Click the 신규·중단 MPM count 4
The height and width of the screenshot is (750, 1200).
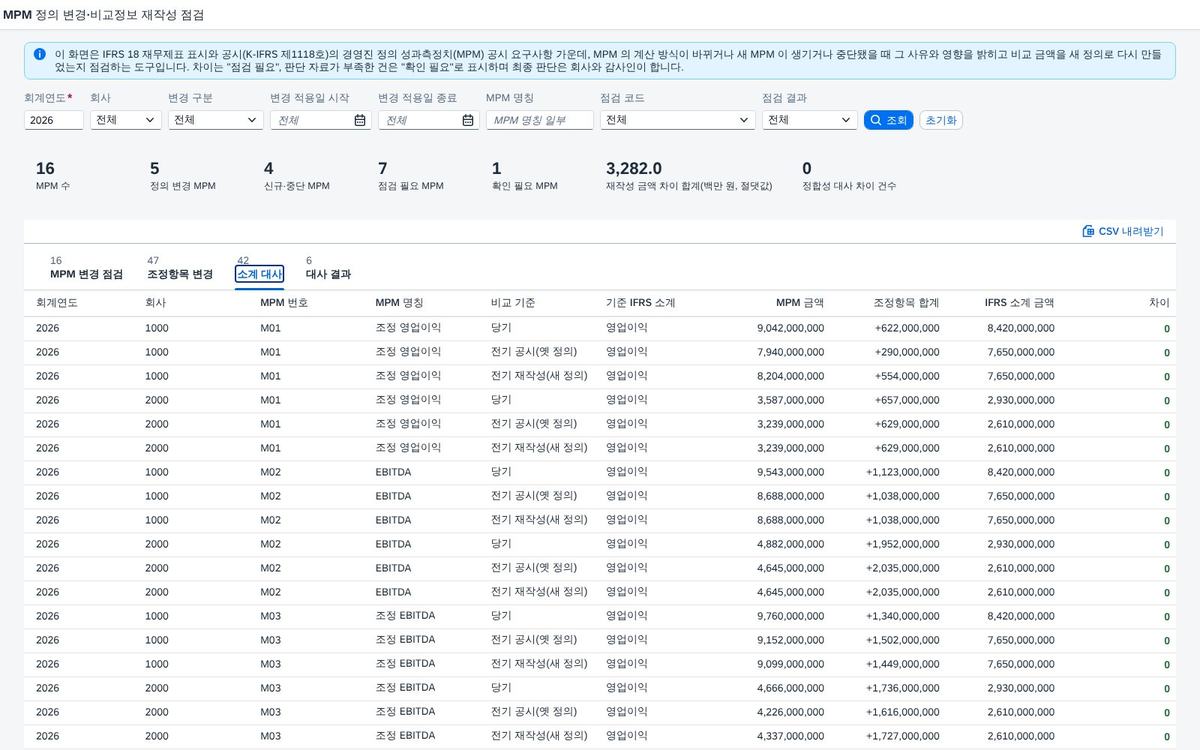coord(268,169)
